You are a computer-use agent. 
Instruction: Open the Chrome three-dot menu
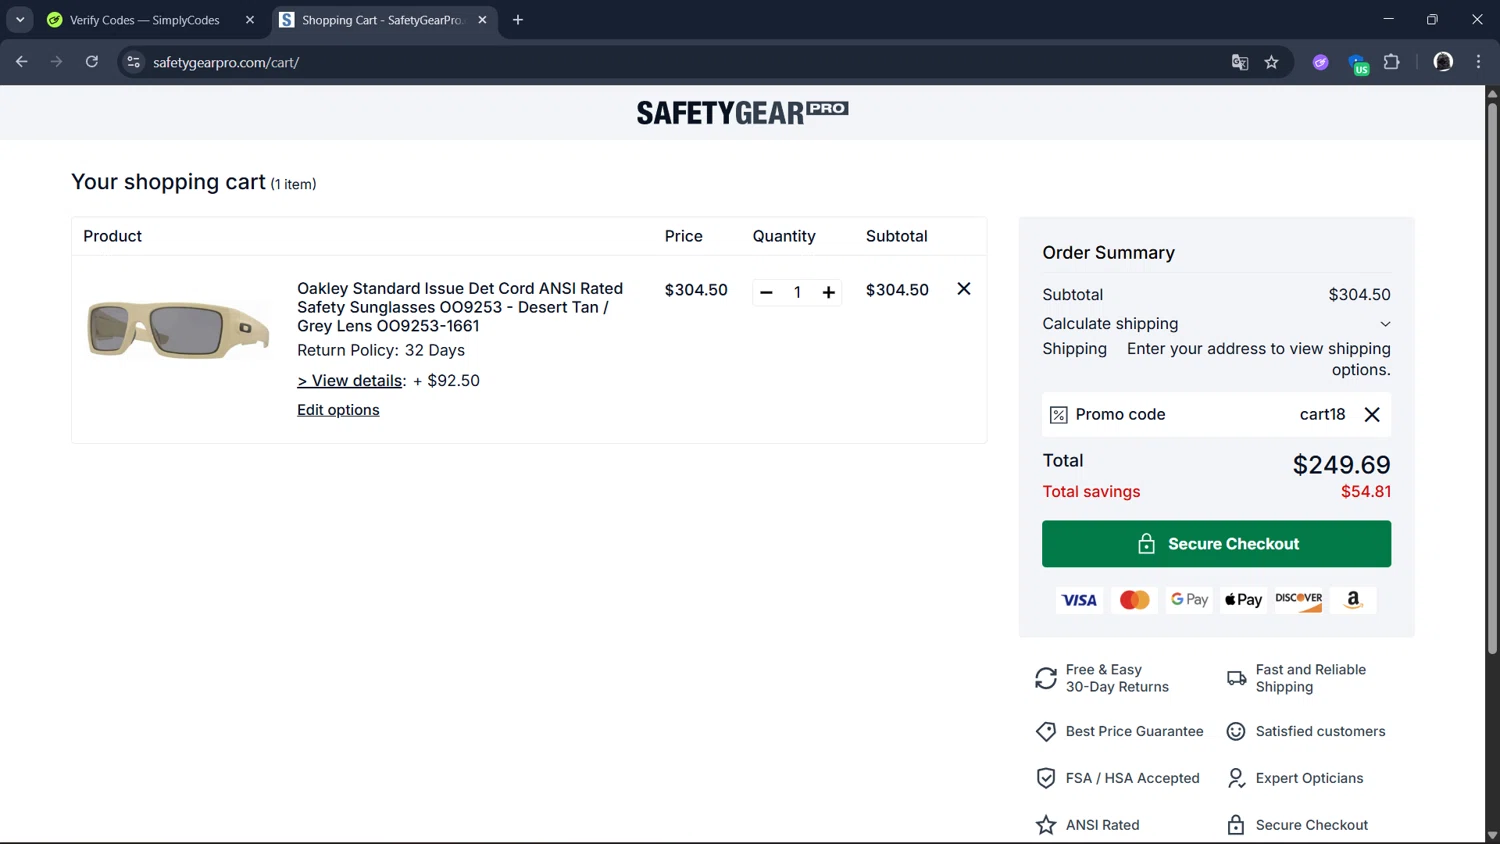pyautogui.click(x=1479, y=62)
